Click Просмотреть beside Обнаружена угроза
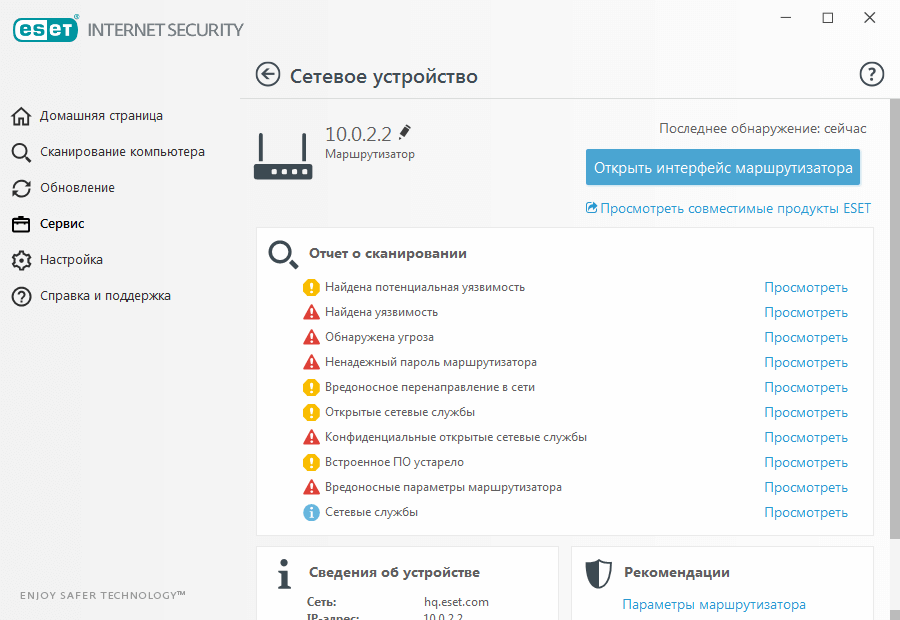Image resolution: width=900 pixels, height=620 pixels. [x=806, y=337]
